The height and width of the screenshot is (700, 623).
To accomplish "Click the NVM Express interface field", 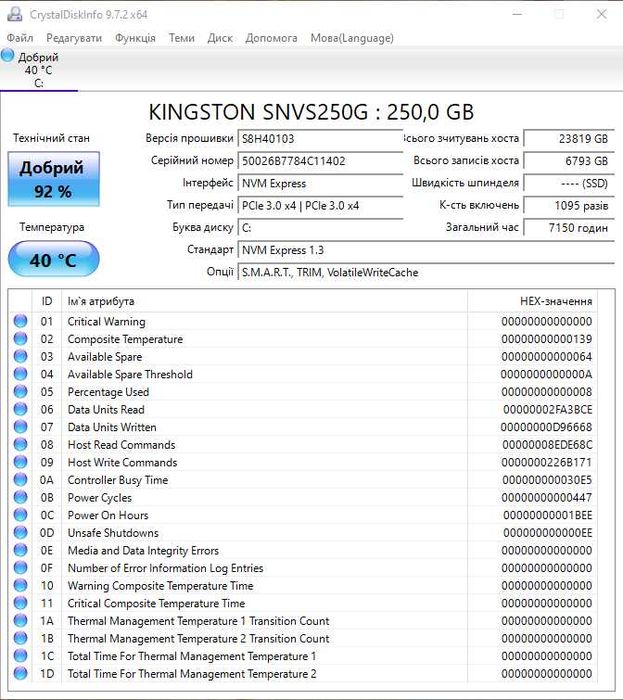I will [320, 183].
